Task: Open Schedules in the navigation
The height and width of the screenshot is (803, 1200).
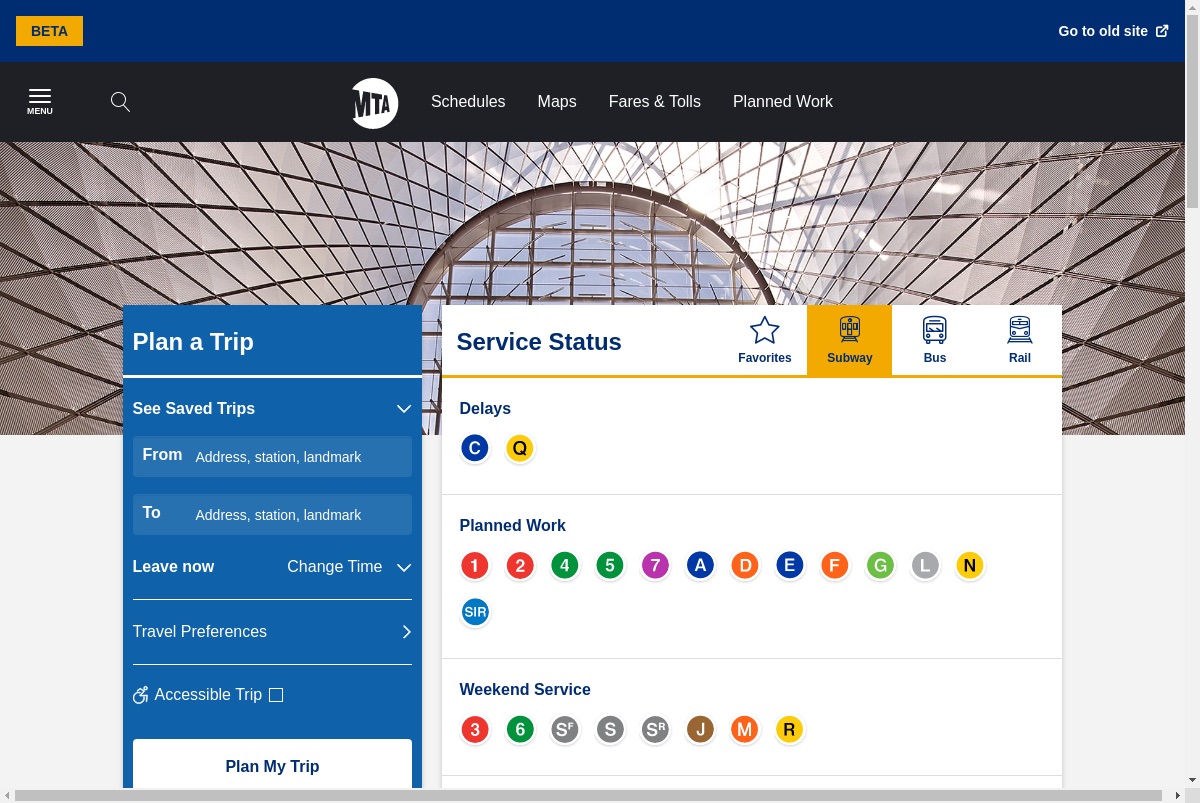Action: coord(468,101)
